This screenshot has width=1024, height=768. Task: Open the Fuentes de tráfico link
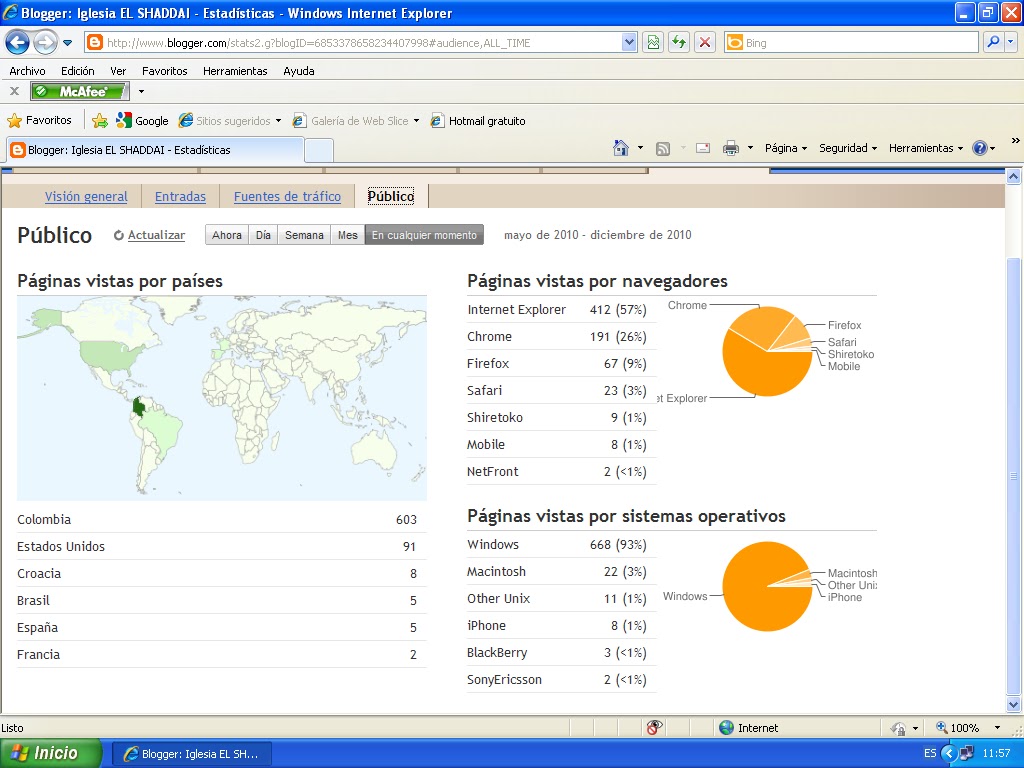287,197
